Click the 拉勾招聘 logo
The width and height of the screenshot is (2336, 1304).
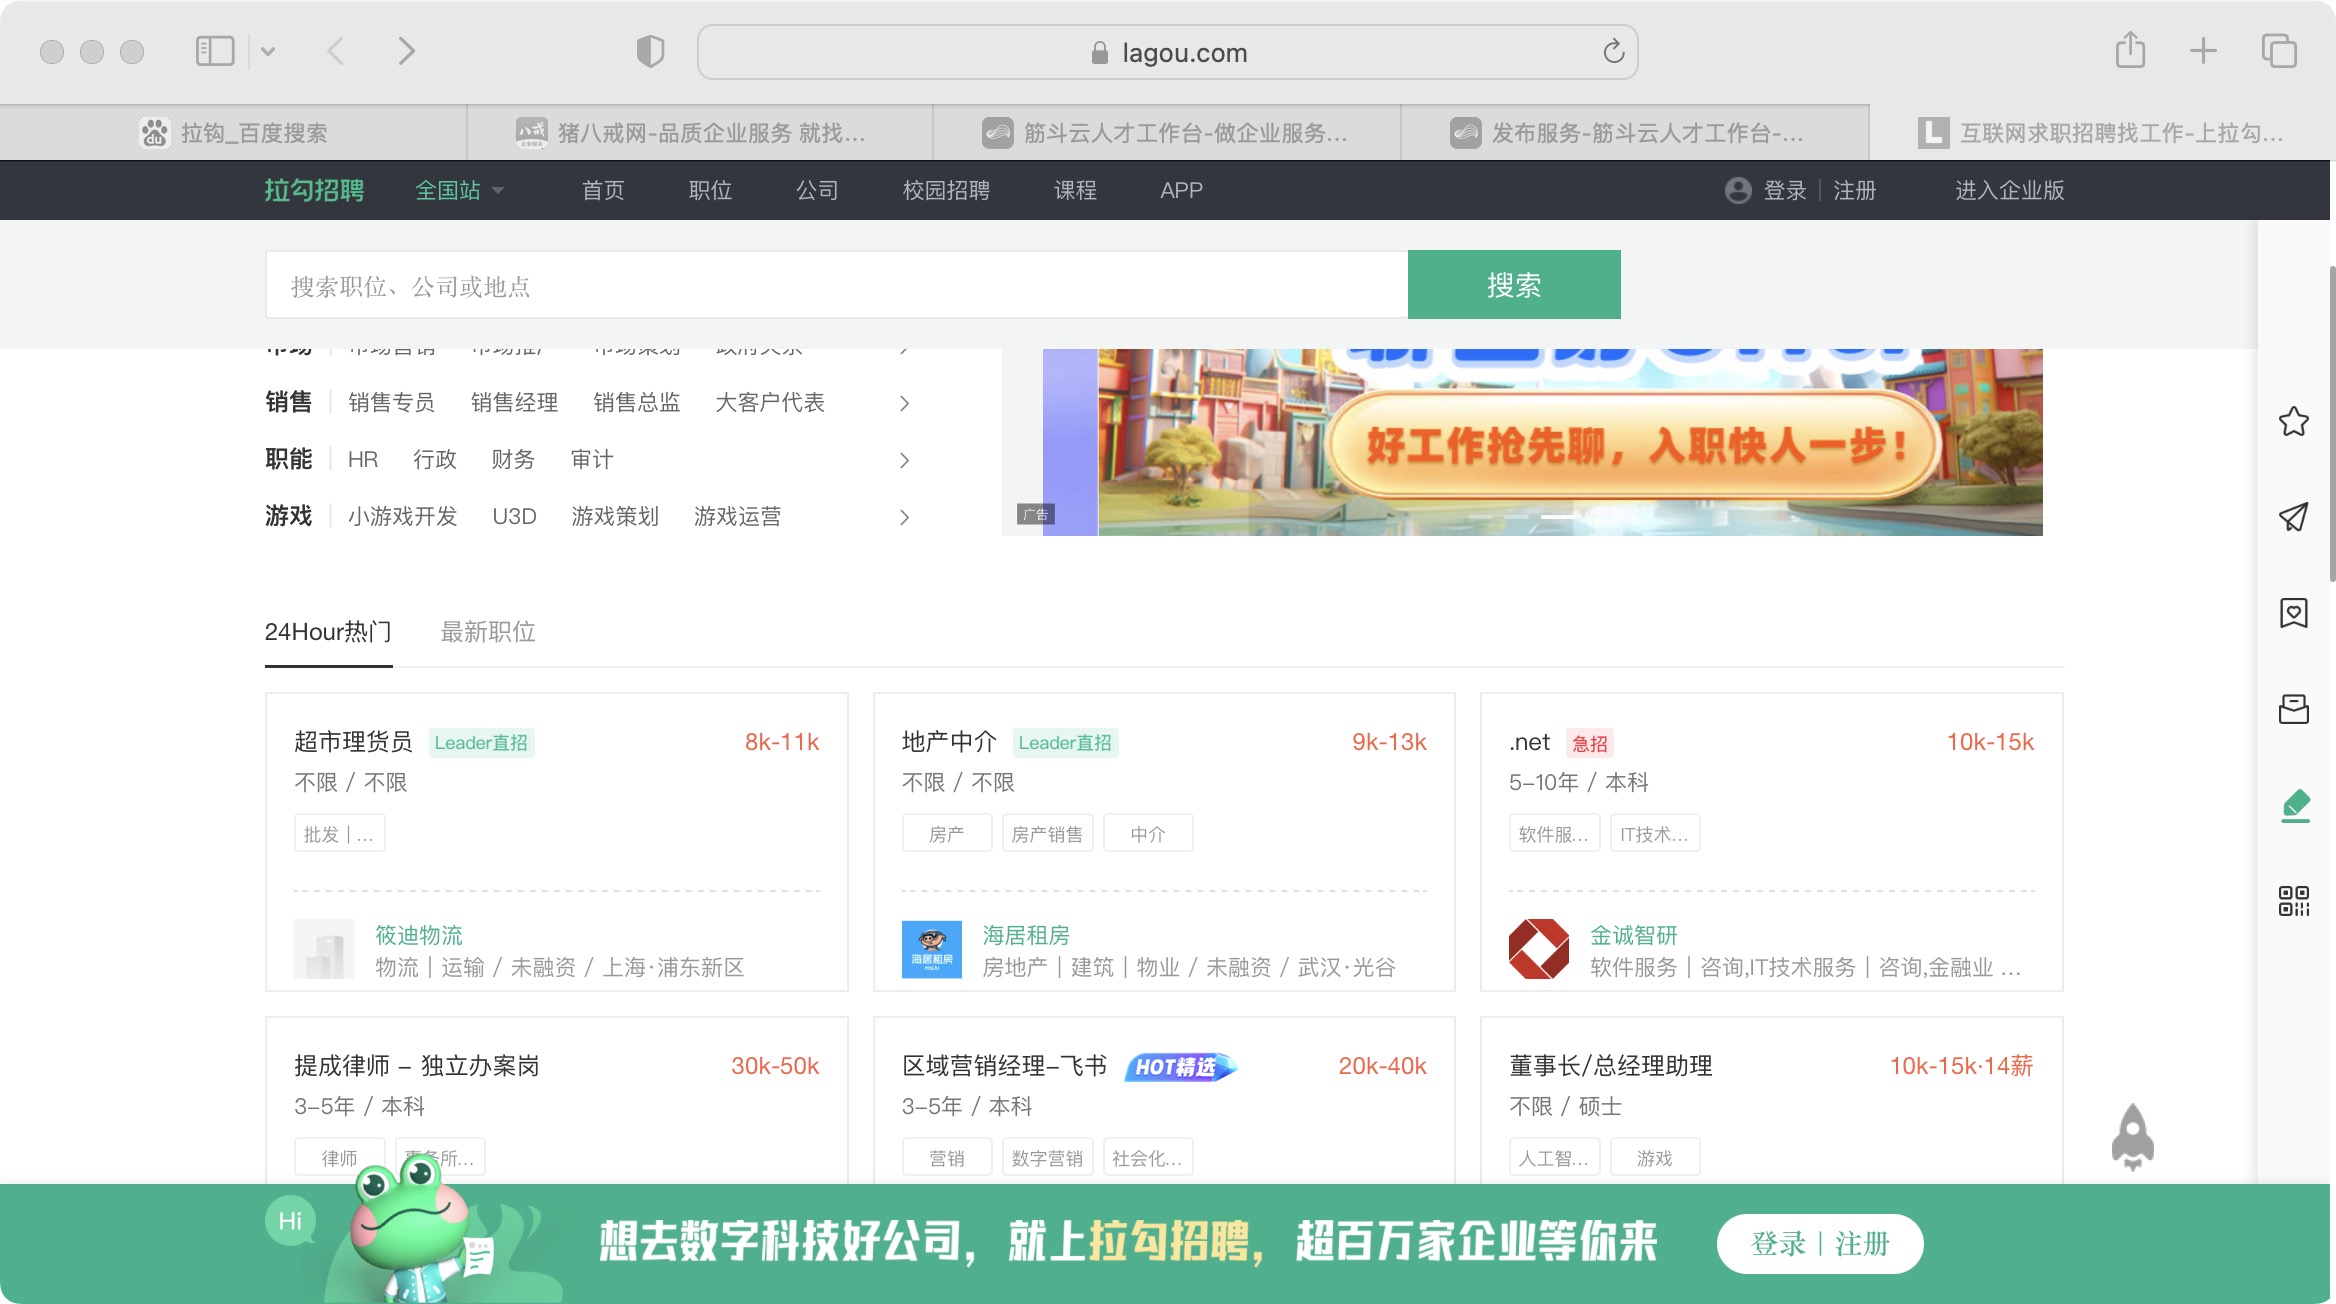click(x=314, y=190)
